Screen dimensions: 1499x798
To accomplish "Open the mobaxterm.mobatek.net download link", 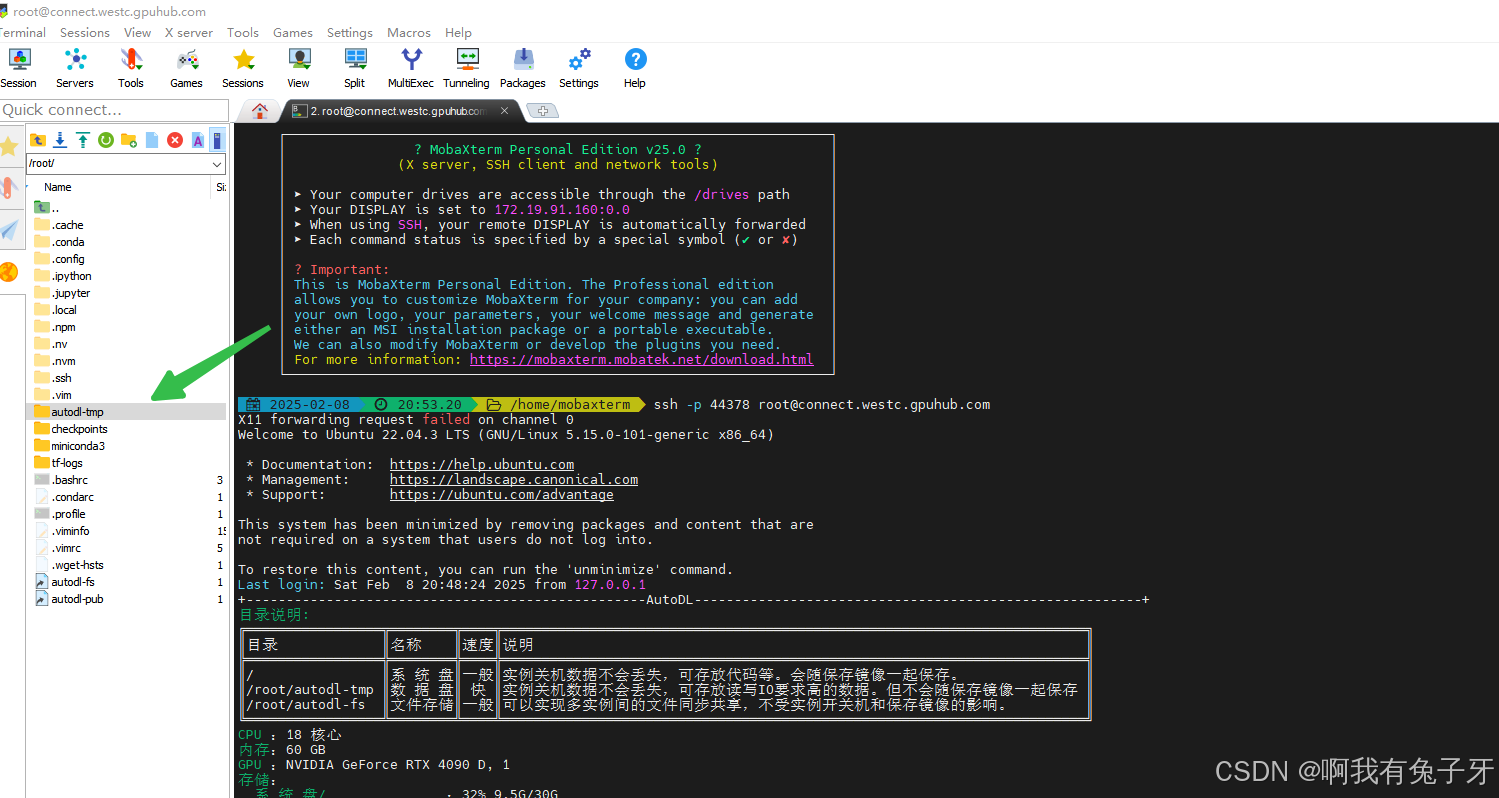I will (641, 359).
